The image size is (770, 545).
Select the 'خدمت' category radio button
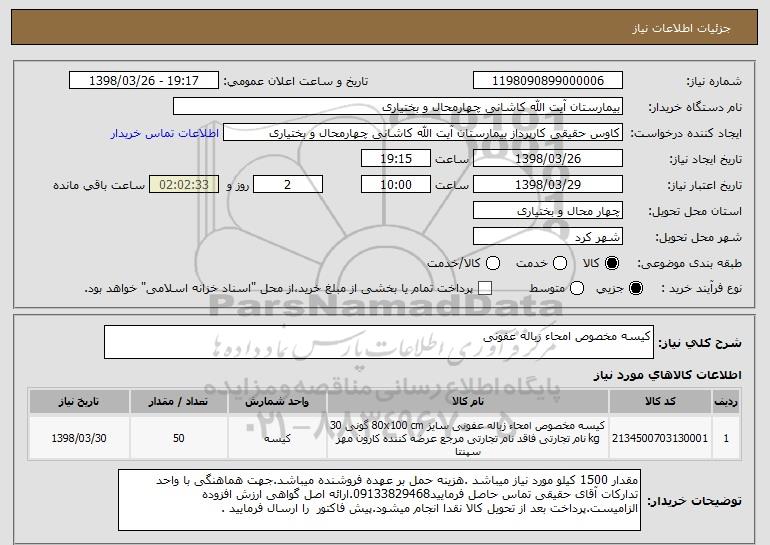point(560,263)
